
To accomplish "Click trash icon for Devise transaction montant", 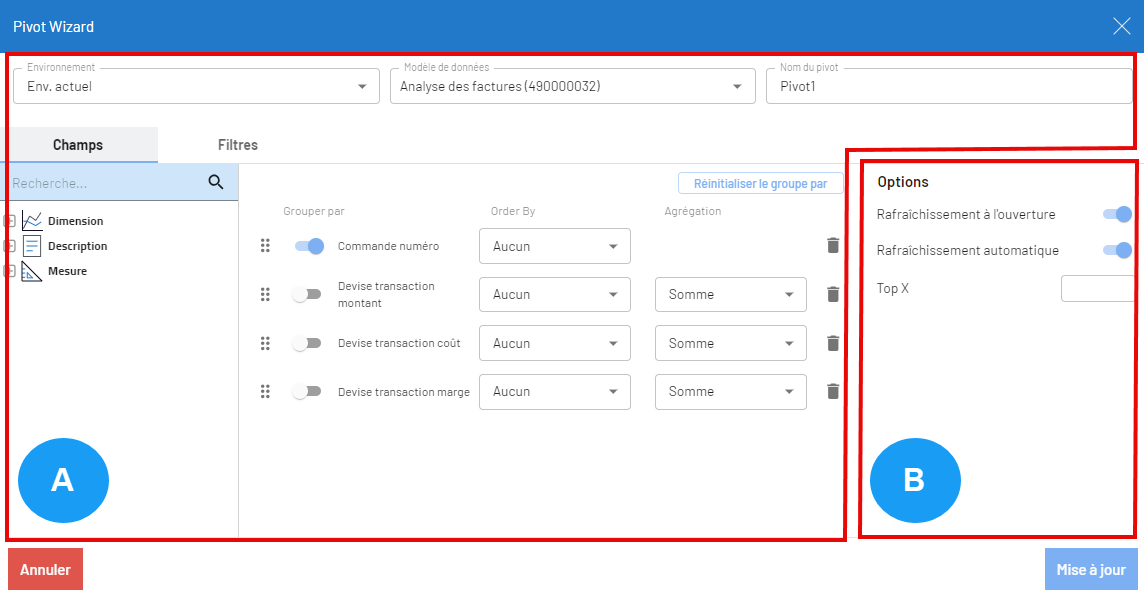I will coord(832,294).
